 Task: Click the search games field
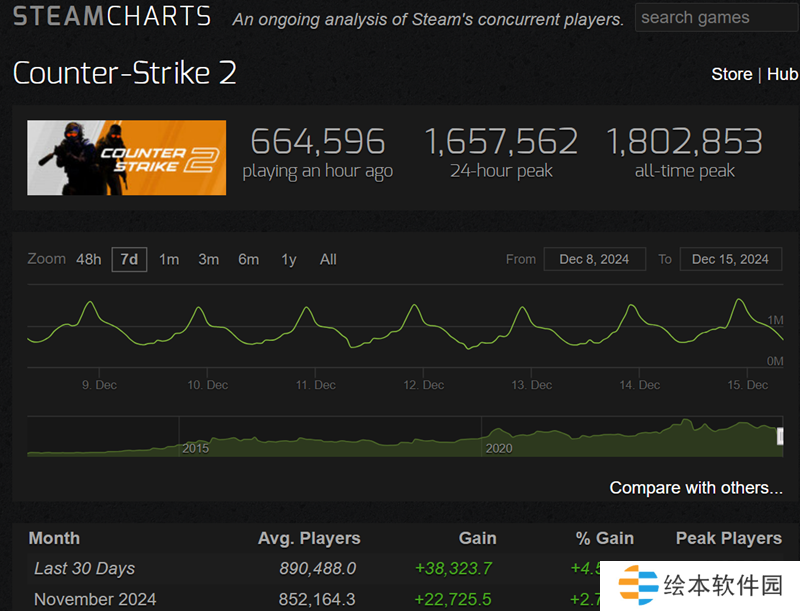715,17
